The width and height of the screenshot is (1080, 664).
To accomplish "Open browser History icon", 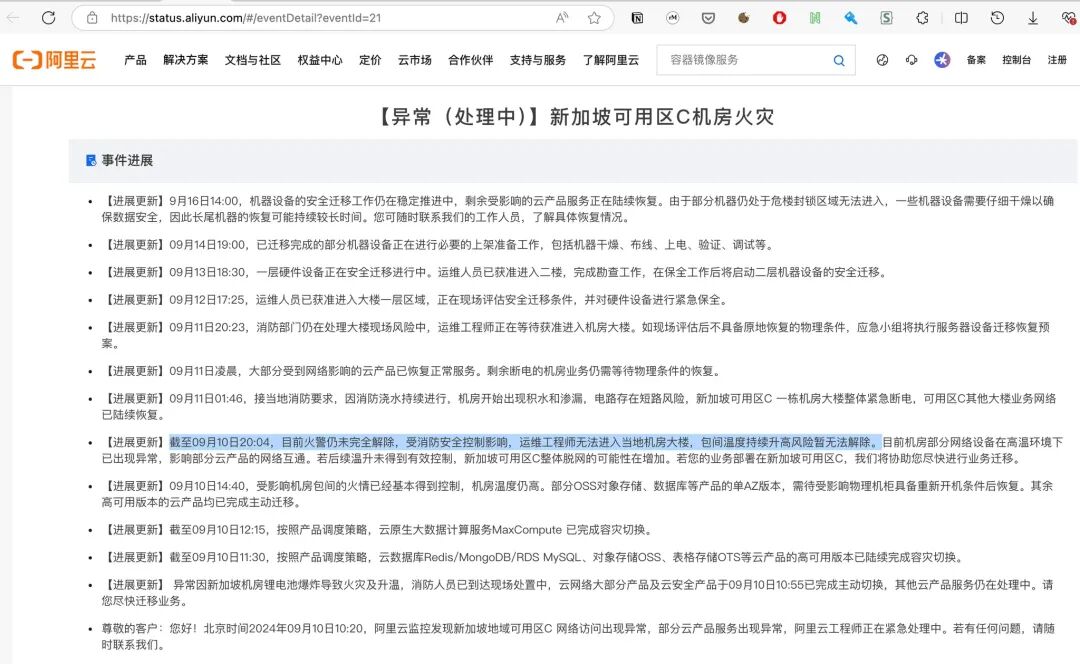I will point(997,18).
